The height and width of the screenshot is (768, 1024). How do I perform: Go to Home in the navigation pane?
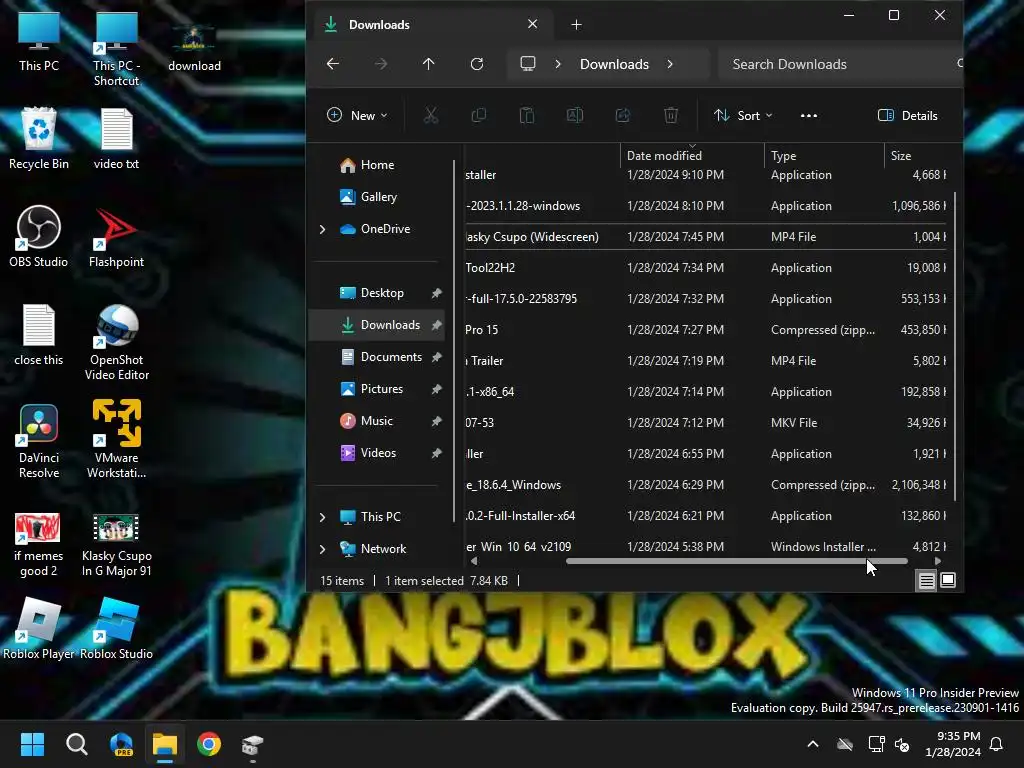click(x=377, y=165)
